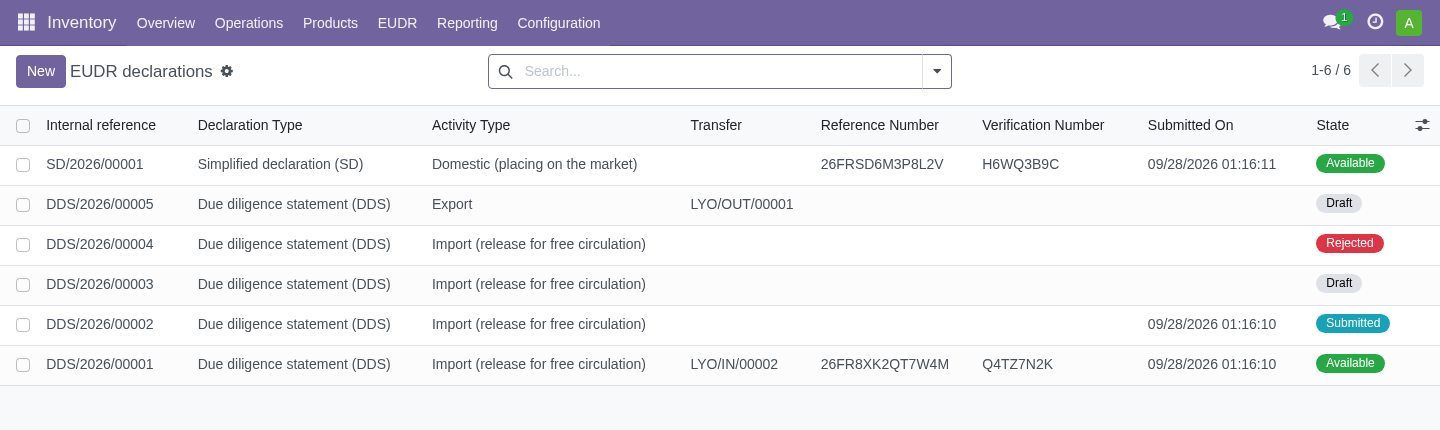
Task: Click transfer LYO/IN/00002
Action: point(734,364)
